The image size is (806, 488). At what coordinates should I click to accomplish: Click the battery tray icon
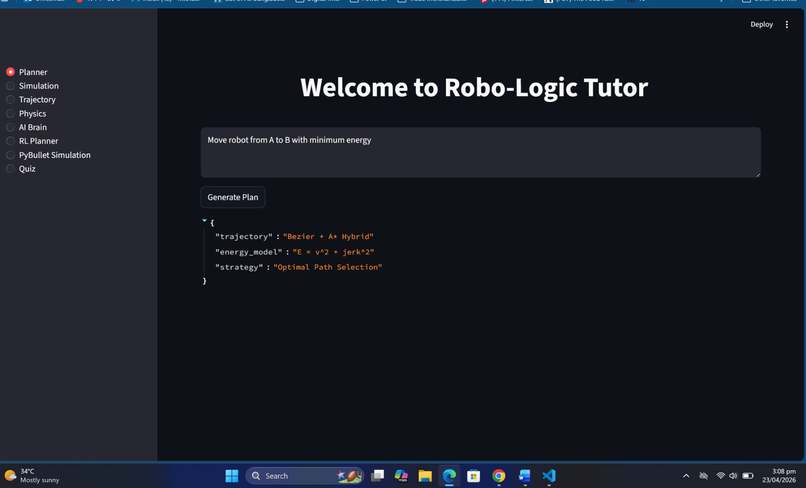click(748, 476)
